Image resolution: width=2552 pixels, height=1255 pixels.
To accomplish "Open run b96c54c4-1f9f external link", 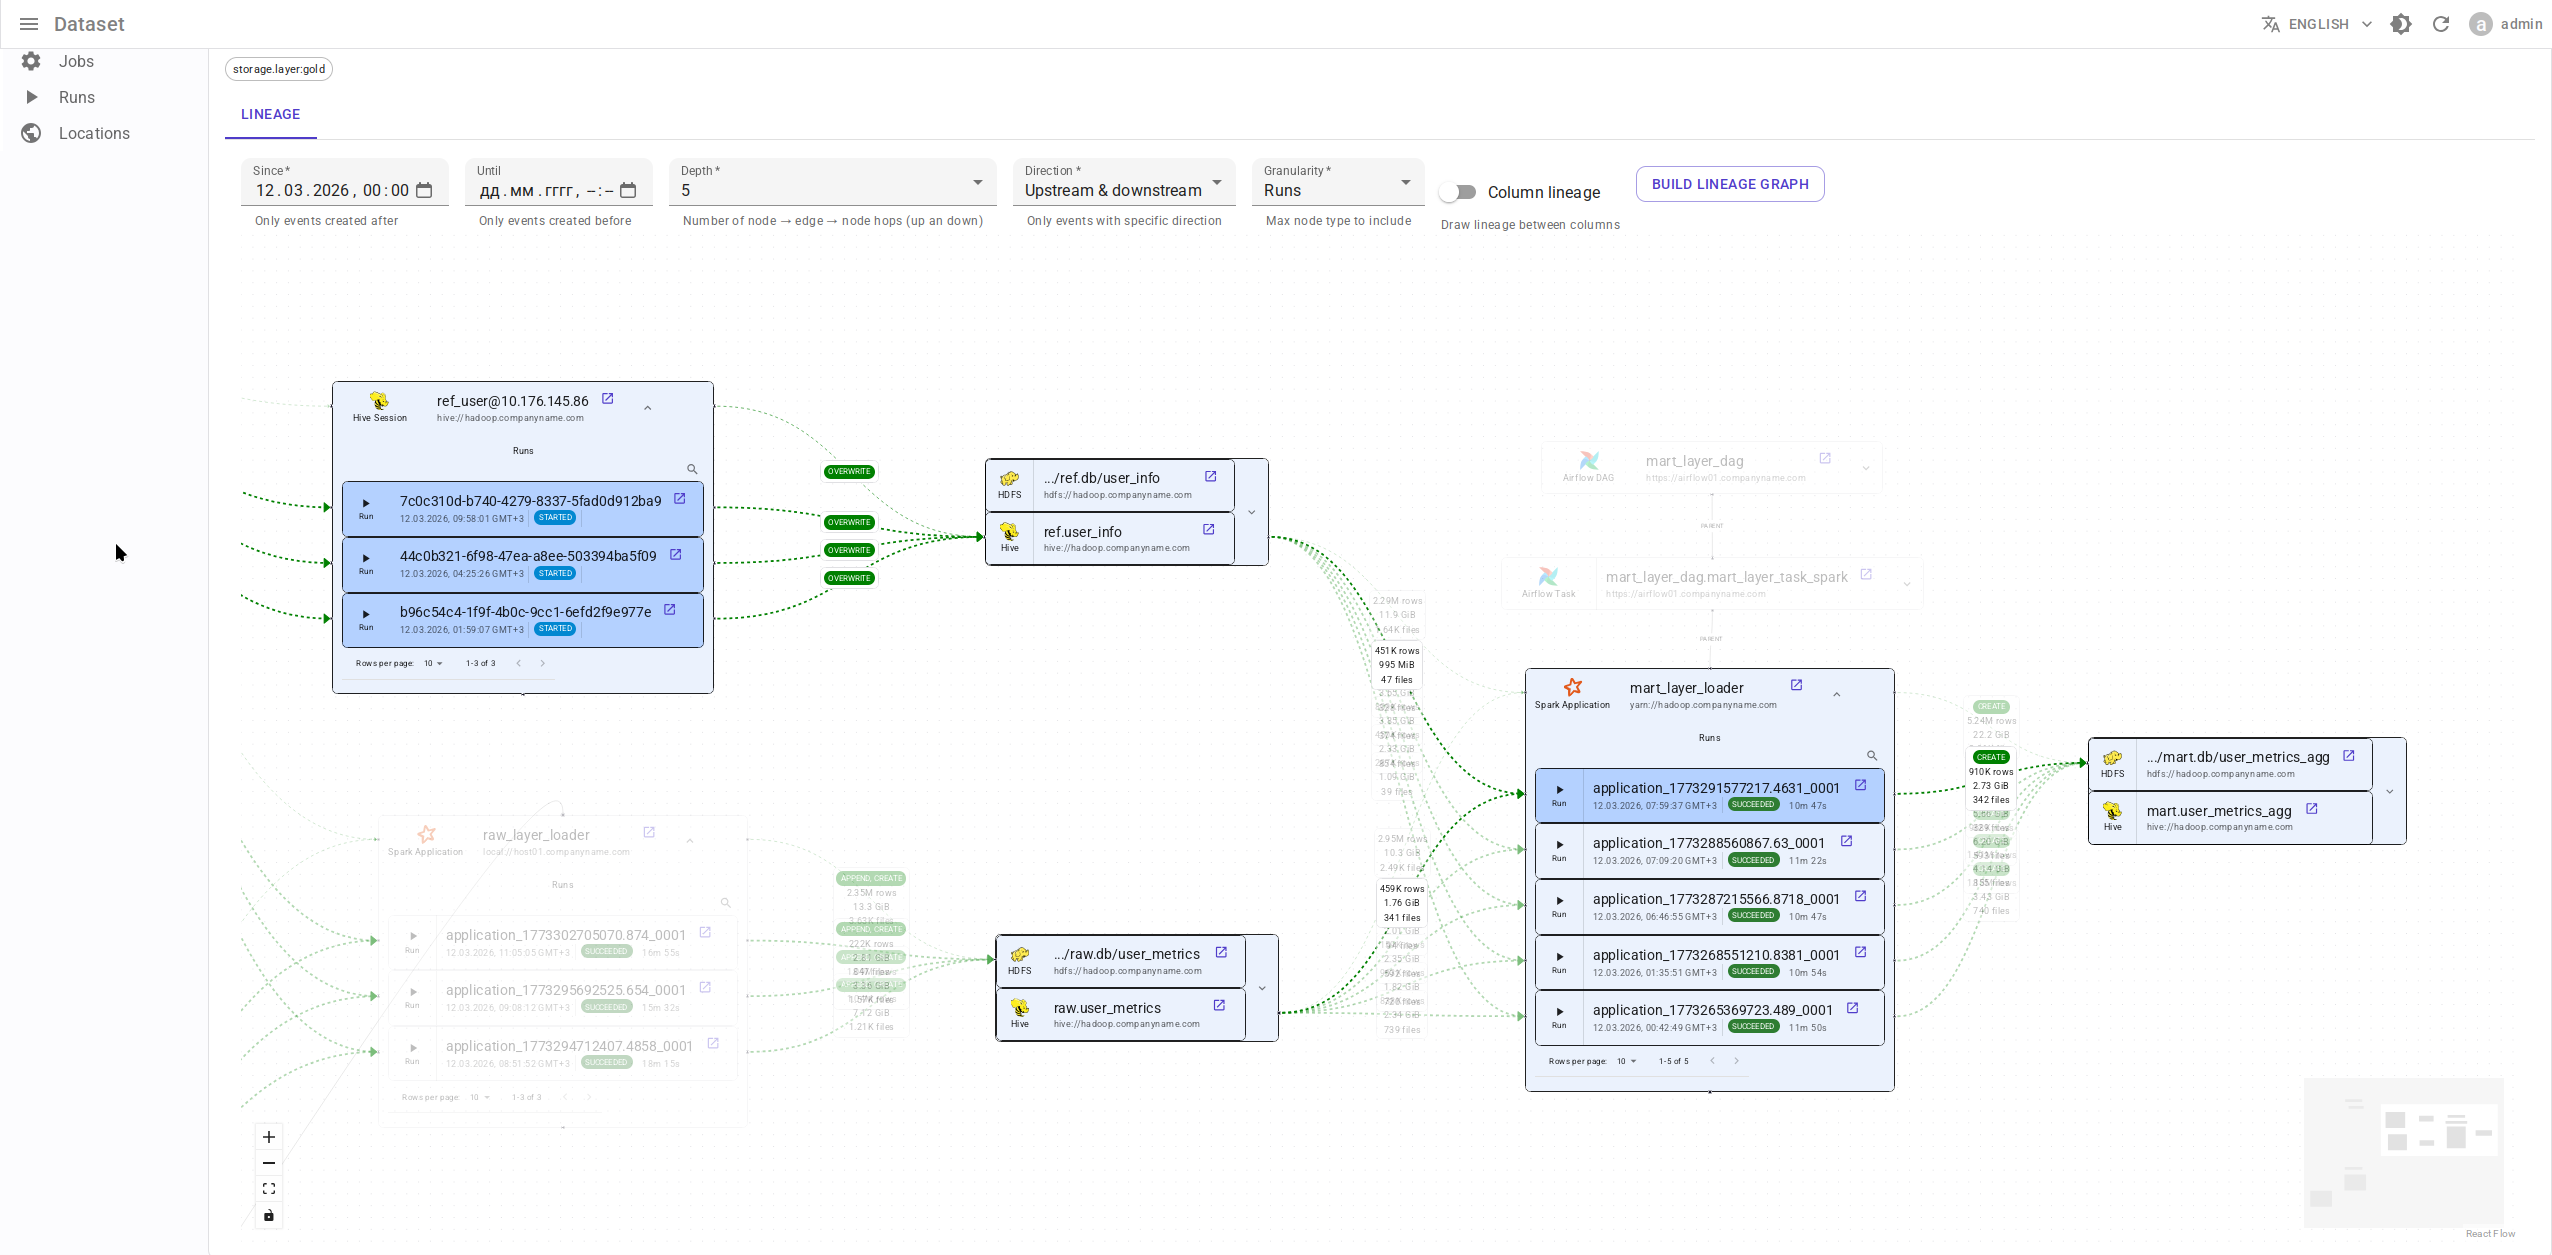I will pyautogui.click(x=670, y=610).
